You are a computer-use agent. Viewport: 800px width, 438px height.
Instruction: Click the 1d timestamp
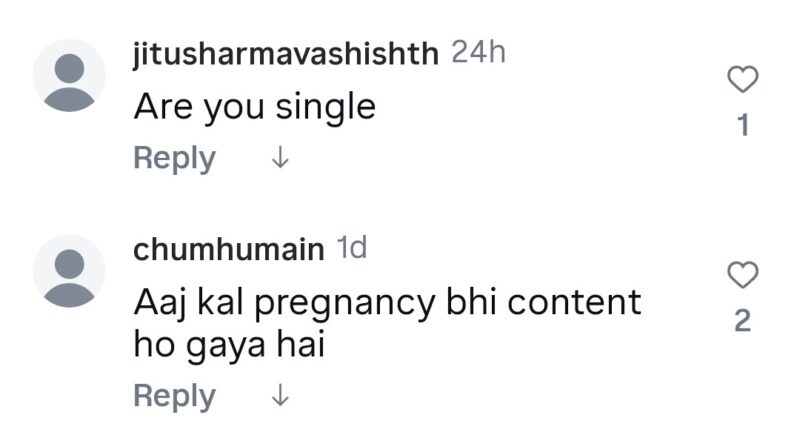(350, 250)
